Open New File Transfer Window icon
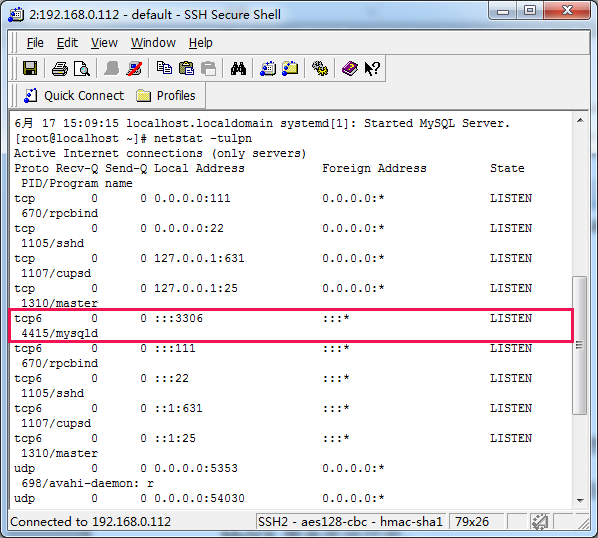The height and width of the screenshot is (538, 598). 290,69
